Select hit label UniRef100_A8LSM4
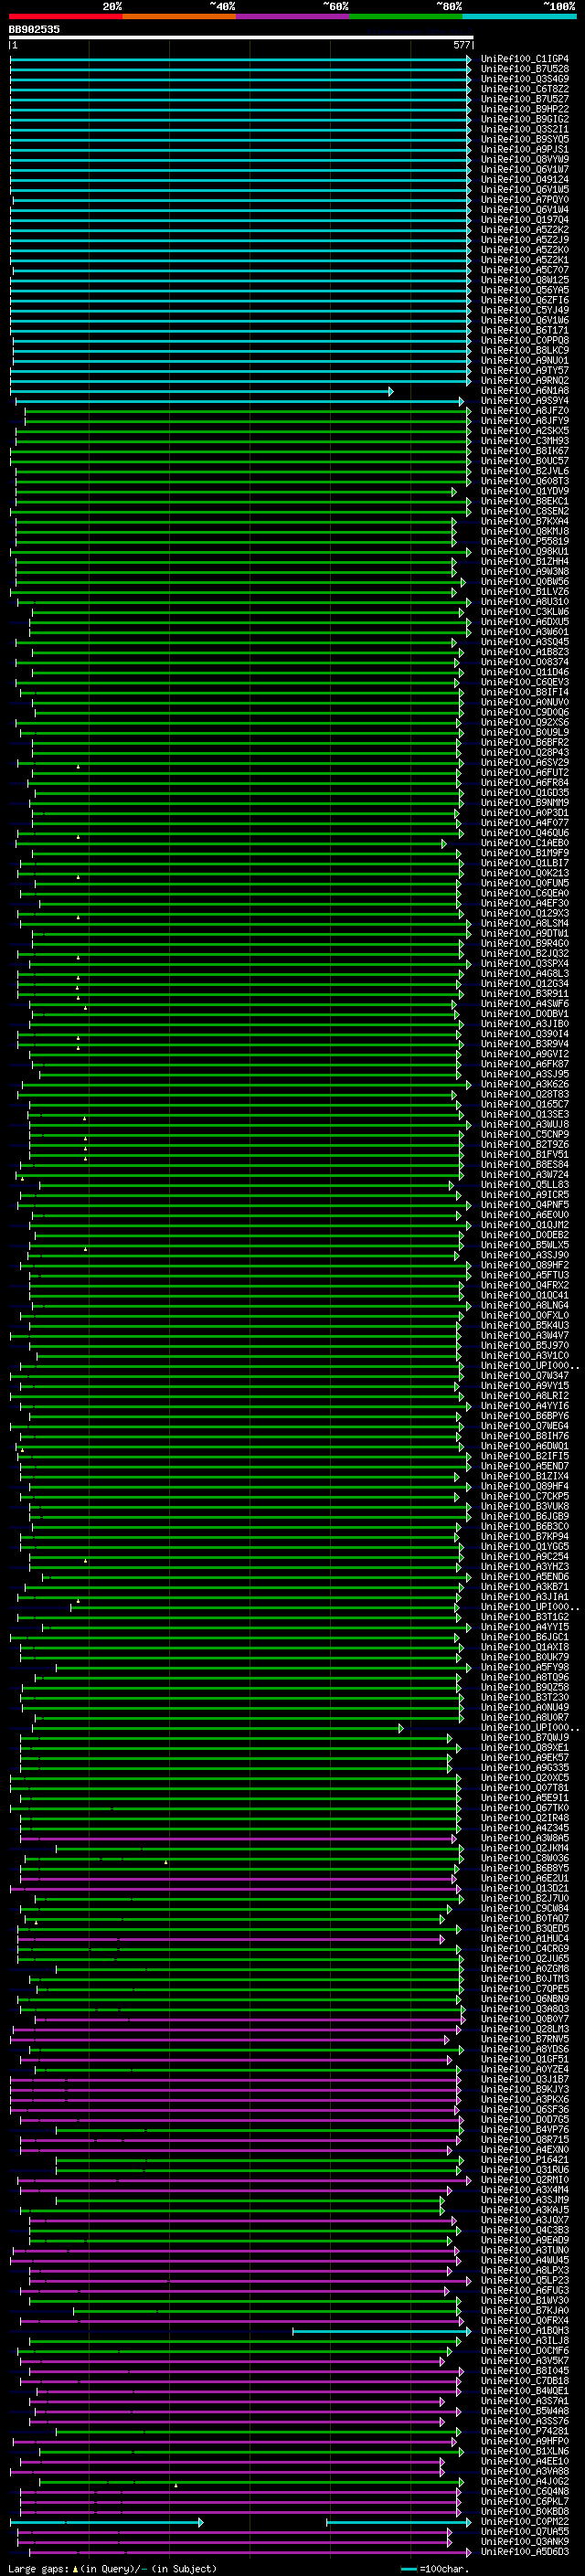The width and height of the screenshot is (585, 2576). tap(524, 924)
